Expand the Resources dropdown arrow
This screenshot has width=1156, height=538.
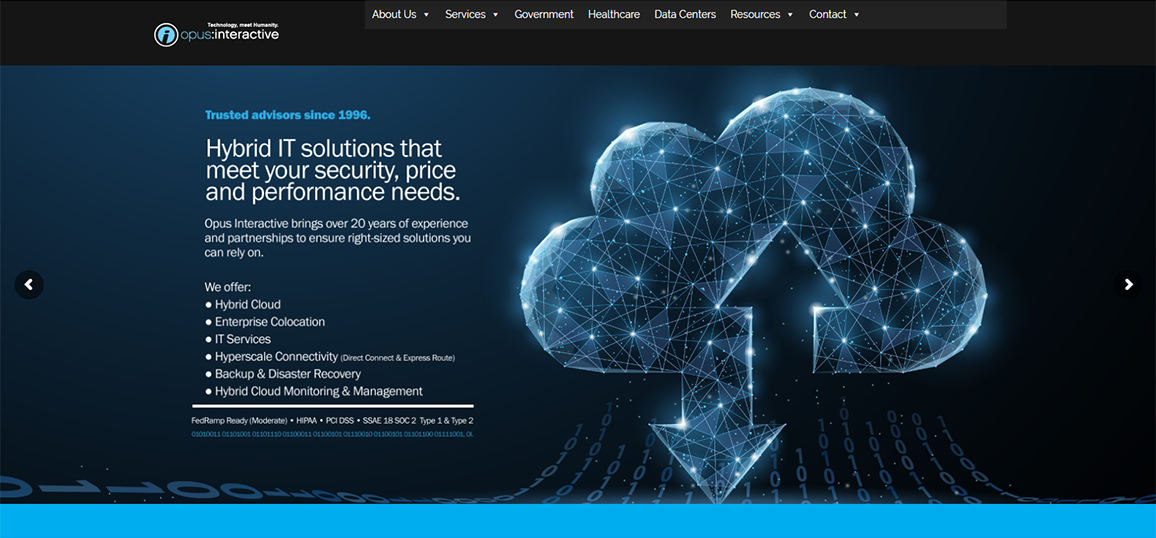click(790, 15)
